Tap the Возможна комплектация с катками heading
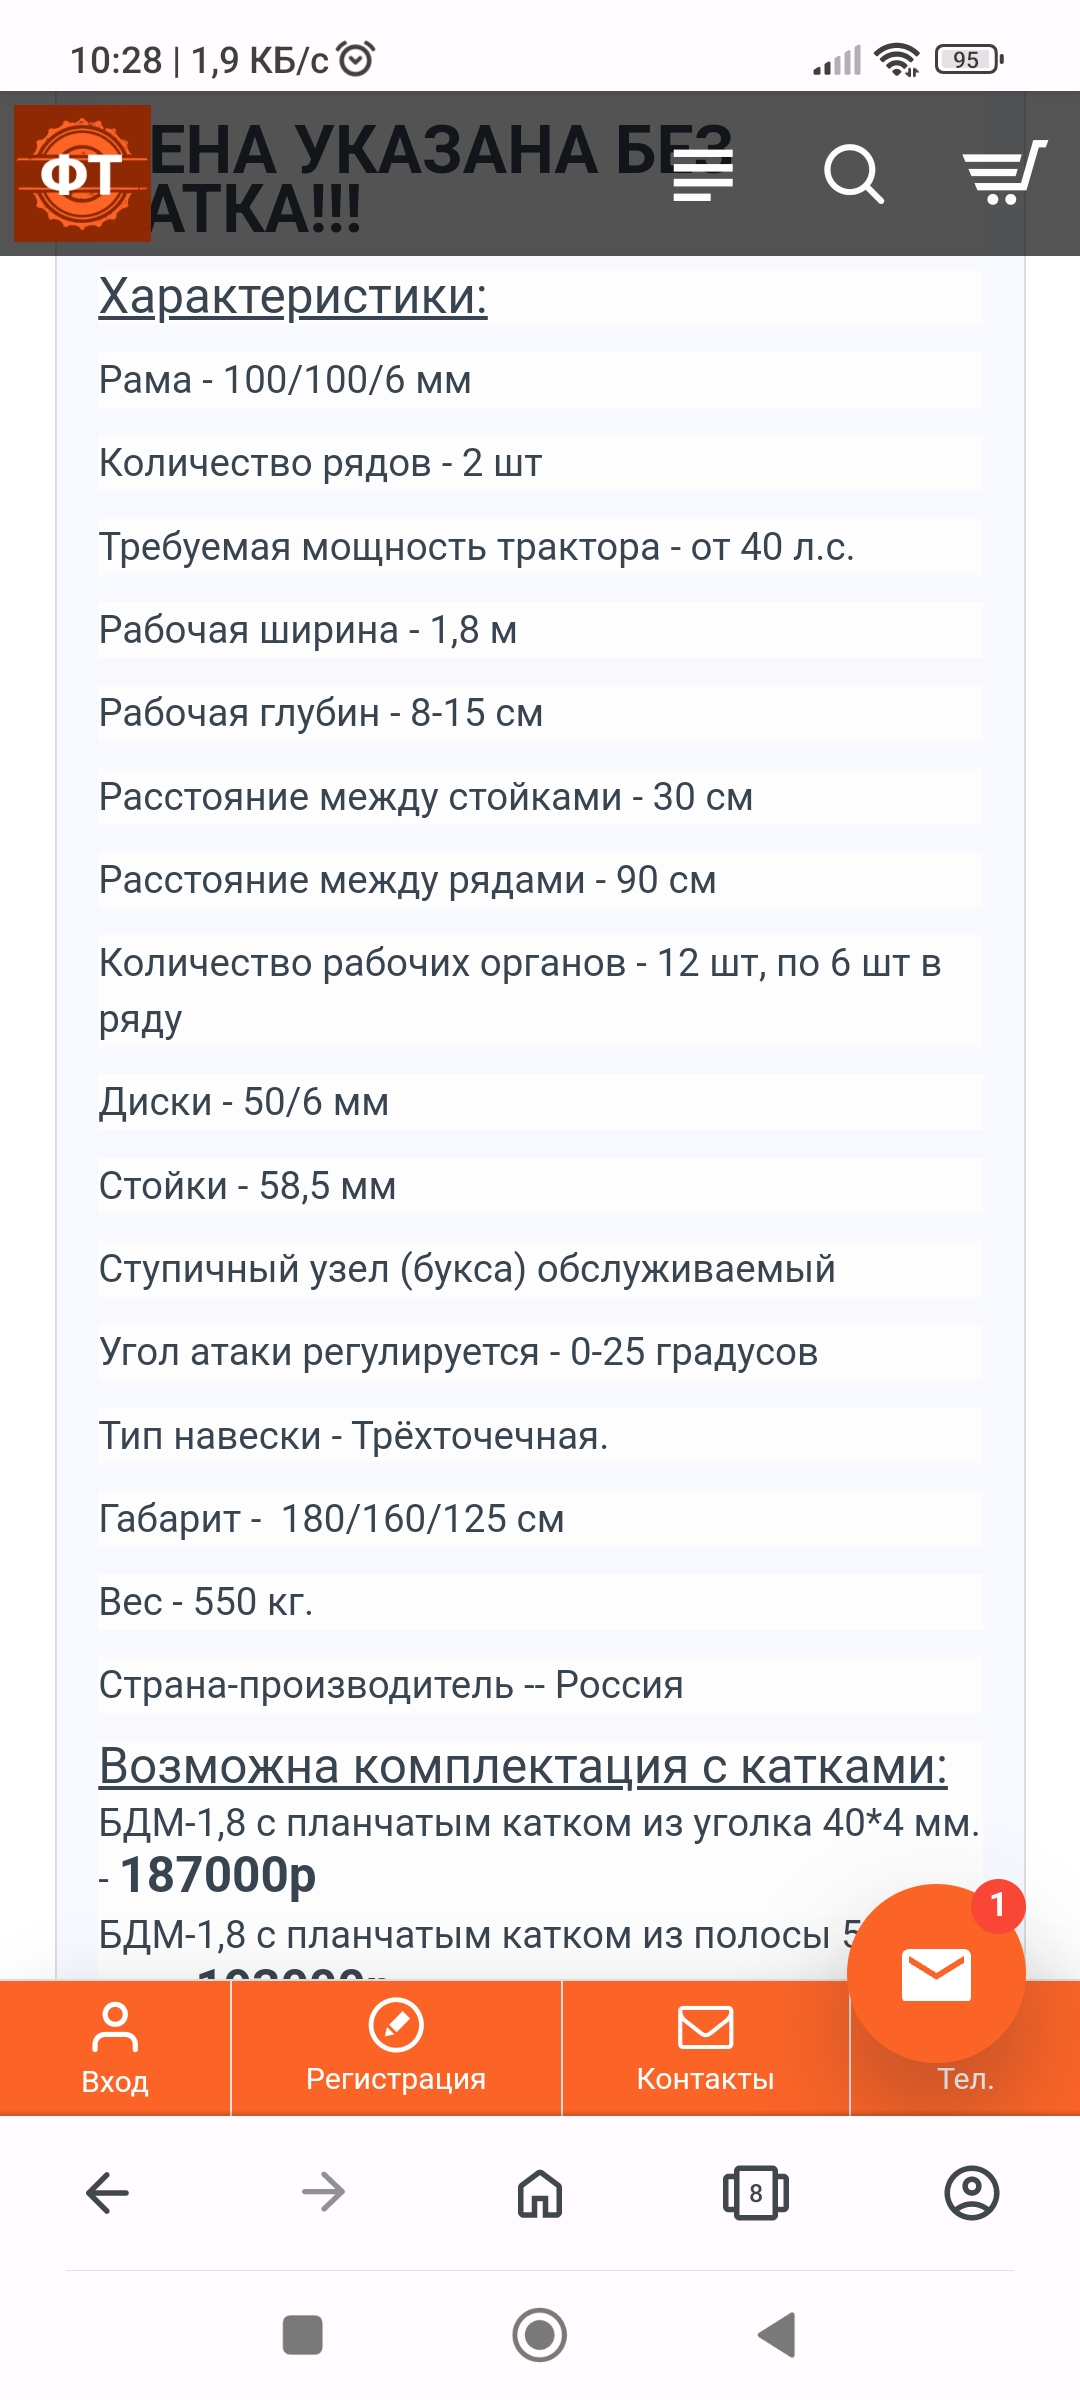The height and width of the screenshot is (2400, 1080). [522, 1766]
